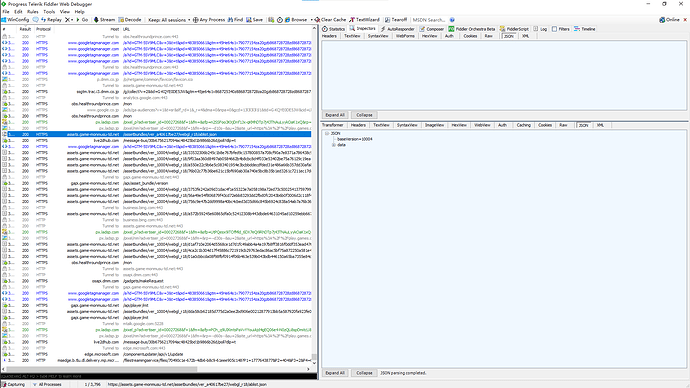Select WebForms request inspector tab
The height and width of the screenshot is (388, 690).
coord(405,36)
